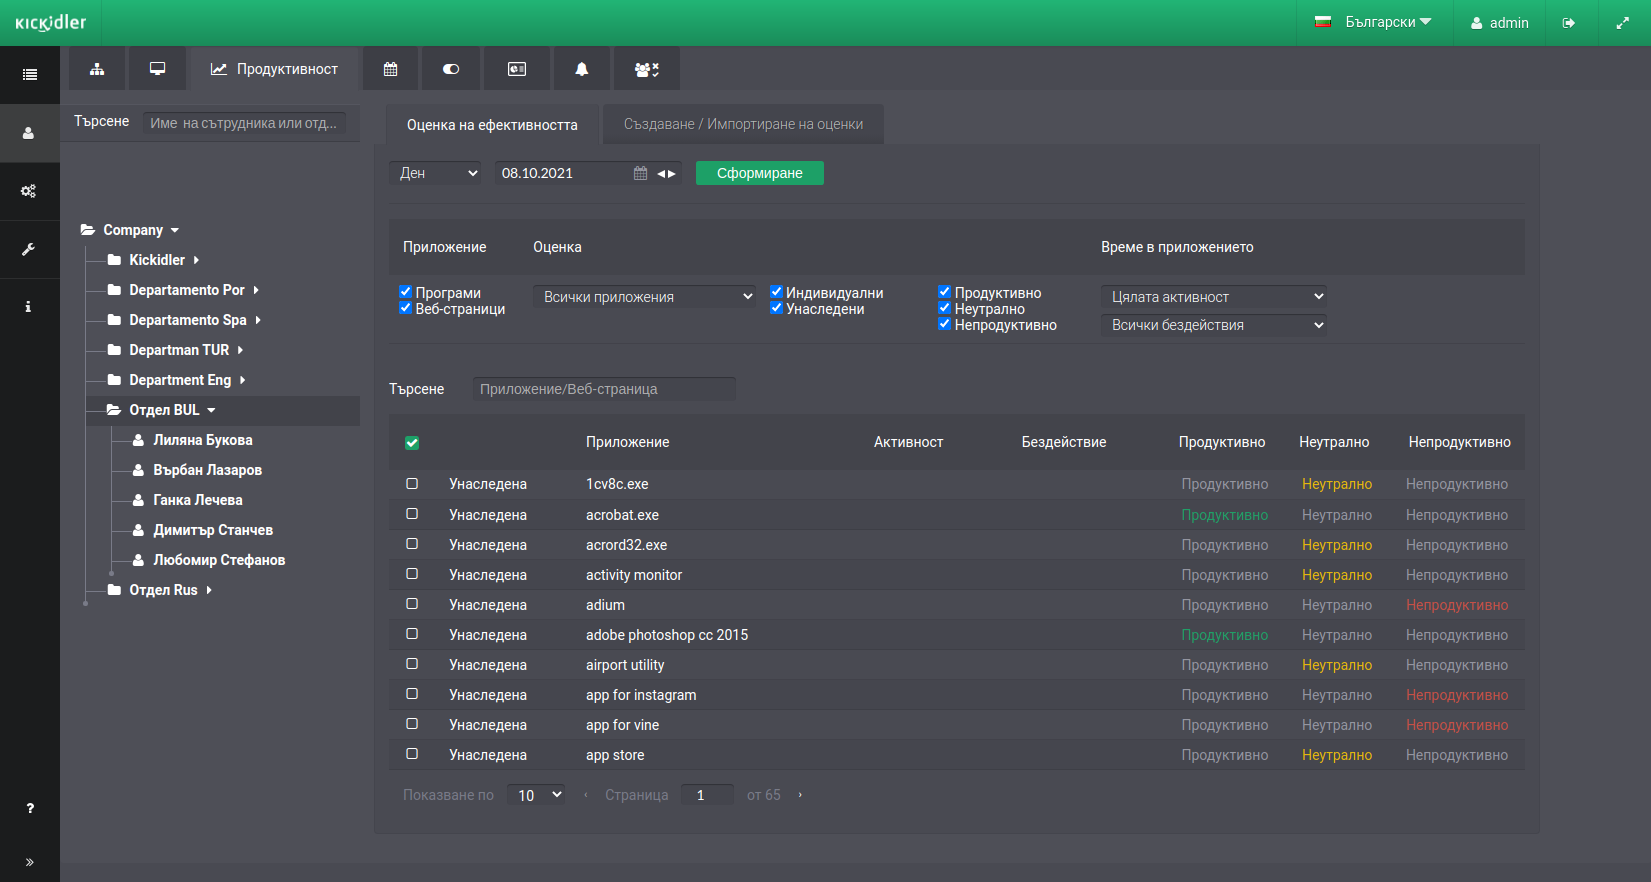Open the wrench tools sidebar icon

[x=30, y=249]
